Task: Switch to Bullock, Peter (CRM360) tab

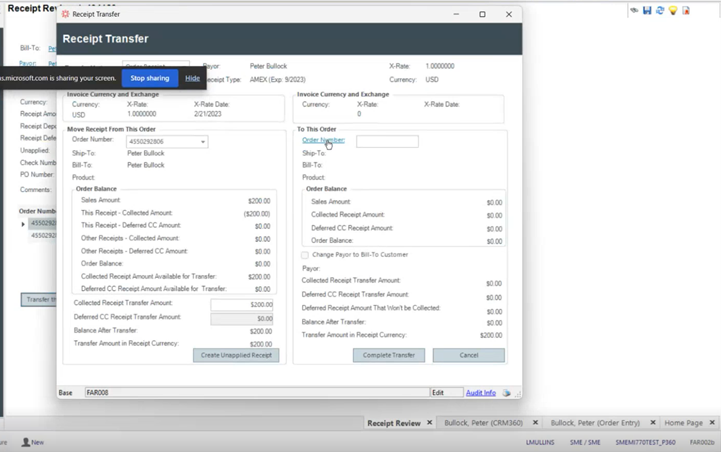Action: point(484,423)
